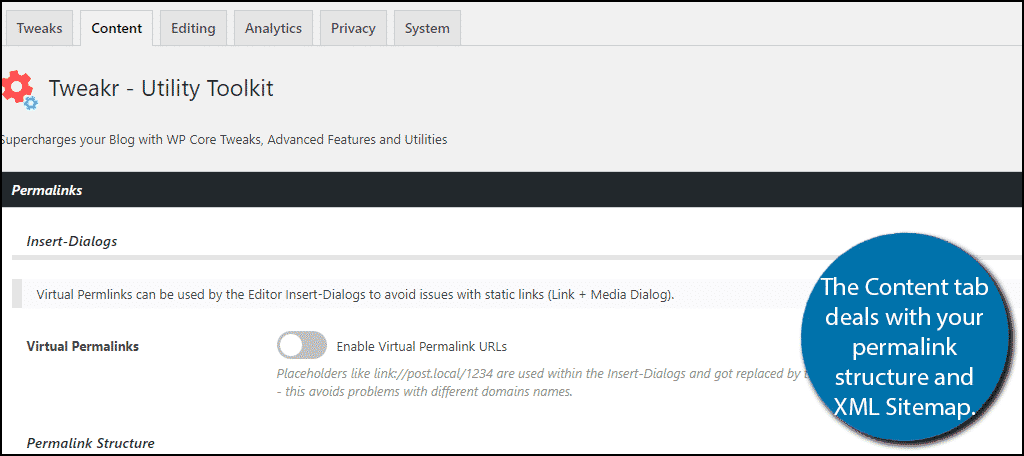
Task: Open the Privacy tab
Action: point(353,28)
